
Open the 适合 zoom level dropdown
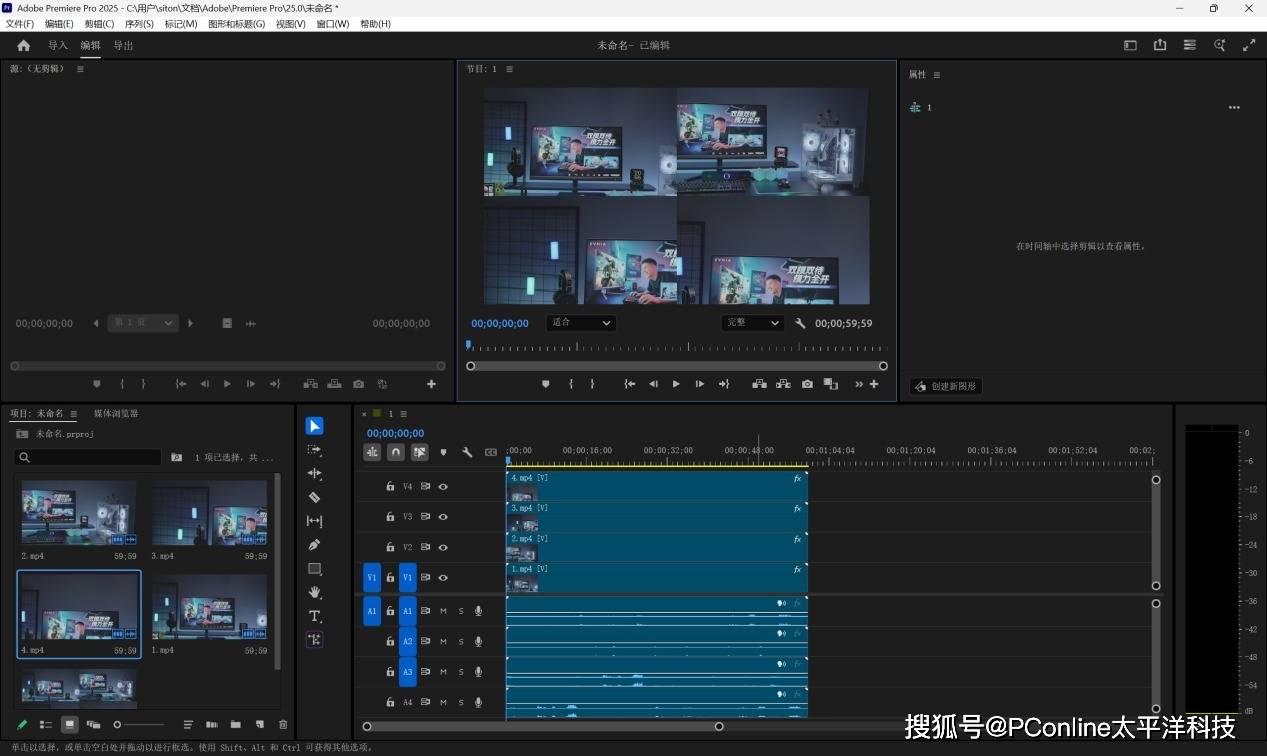coord(581,323)
